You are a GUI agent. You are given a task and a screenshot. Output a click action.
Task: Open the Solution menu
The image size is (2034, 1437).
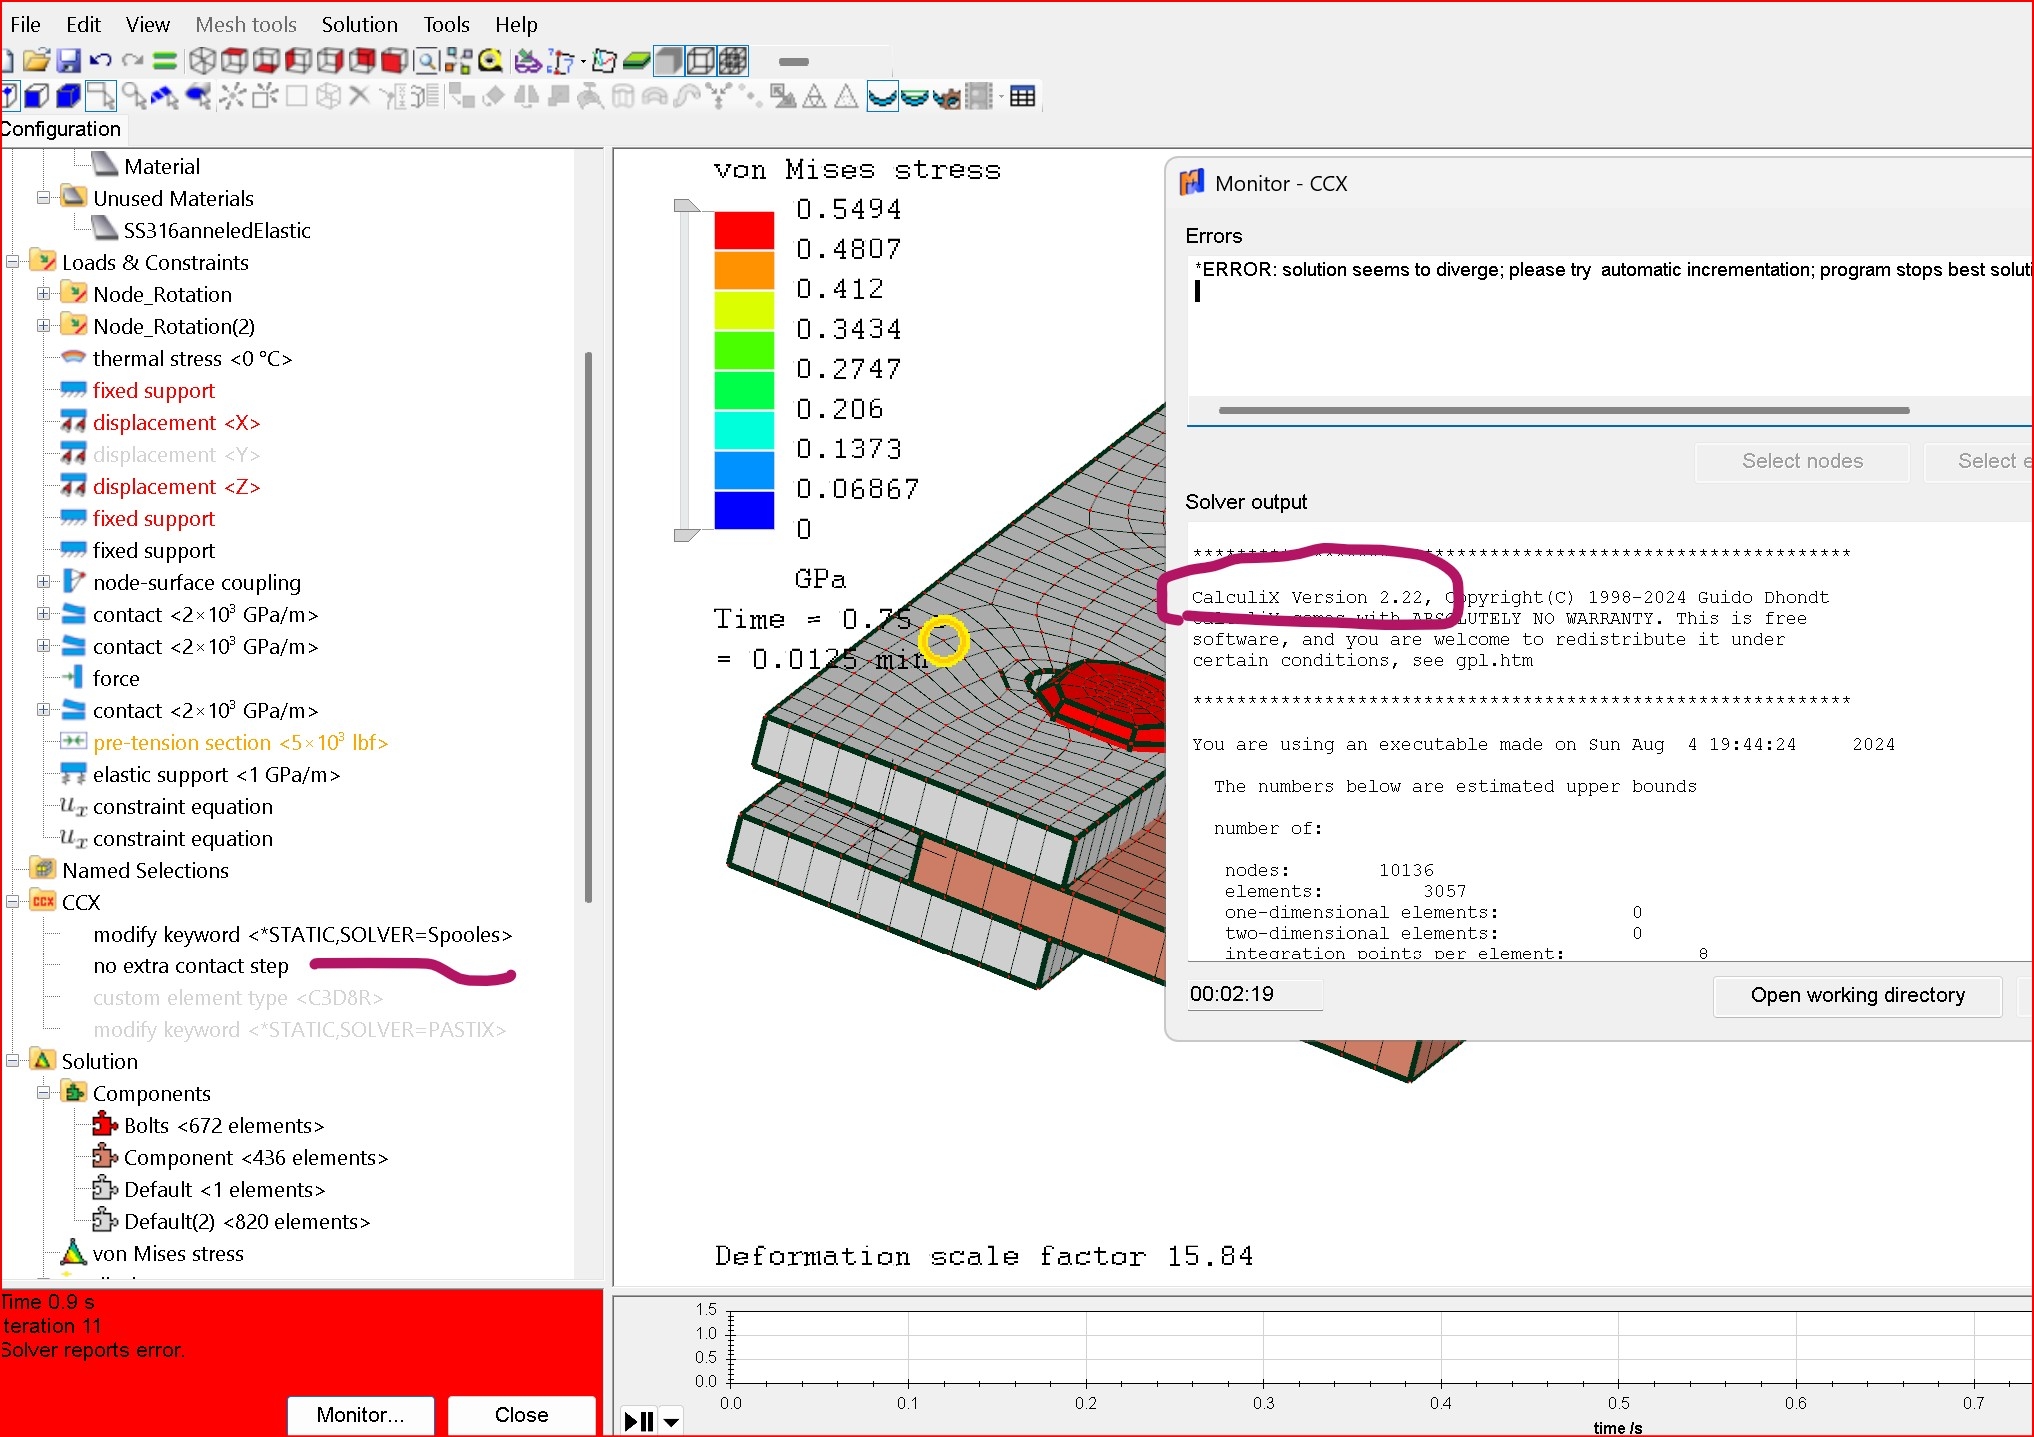359,24
